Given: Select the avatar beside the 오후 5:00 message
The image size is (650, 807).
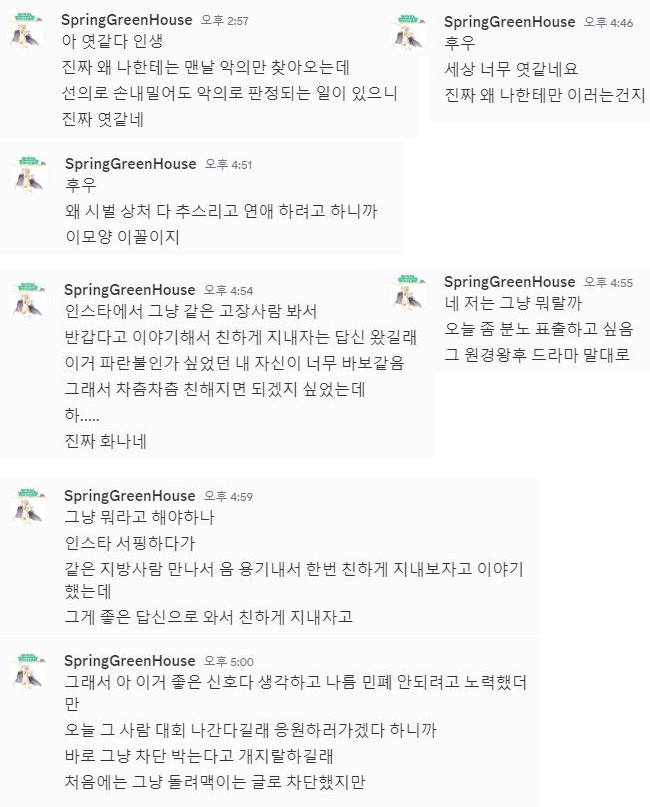Looking at the screenshot, I should (28, 672).
